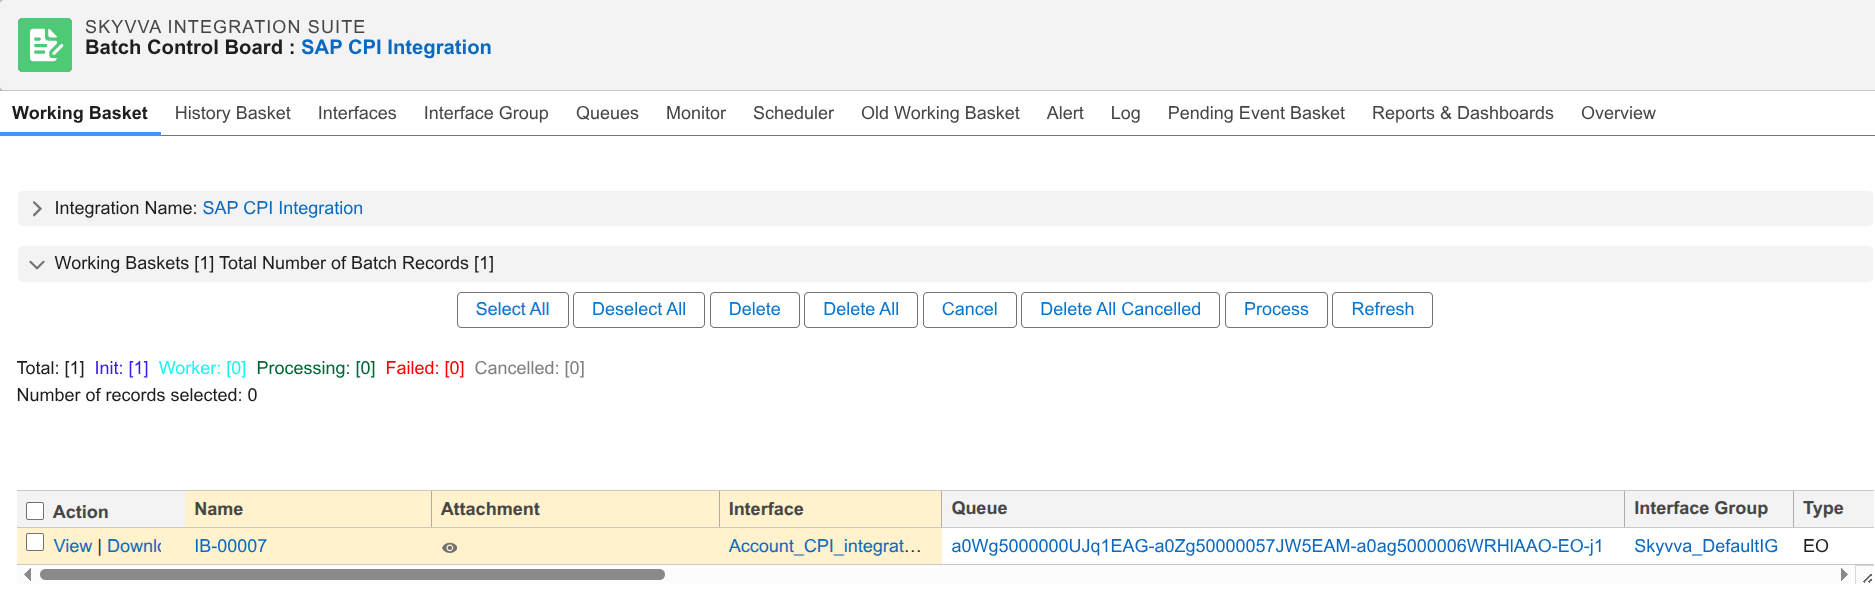Open SAP CPI Integration link beside Integration Name

coord(283,208)
